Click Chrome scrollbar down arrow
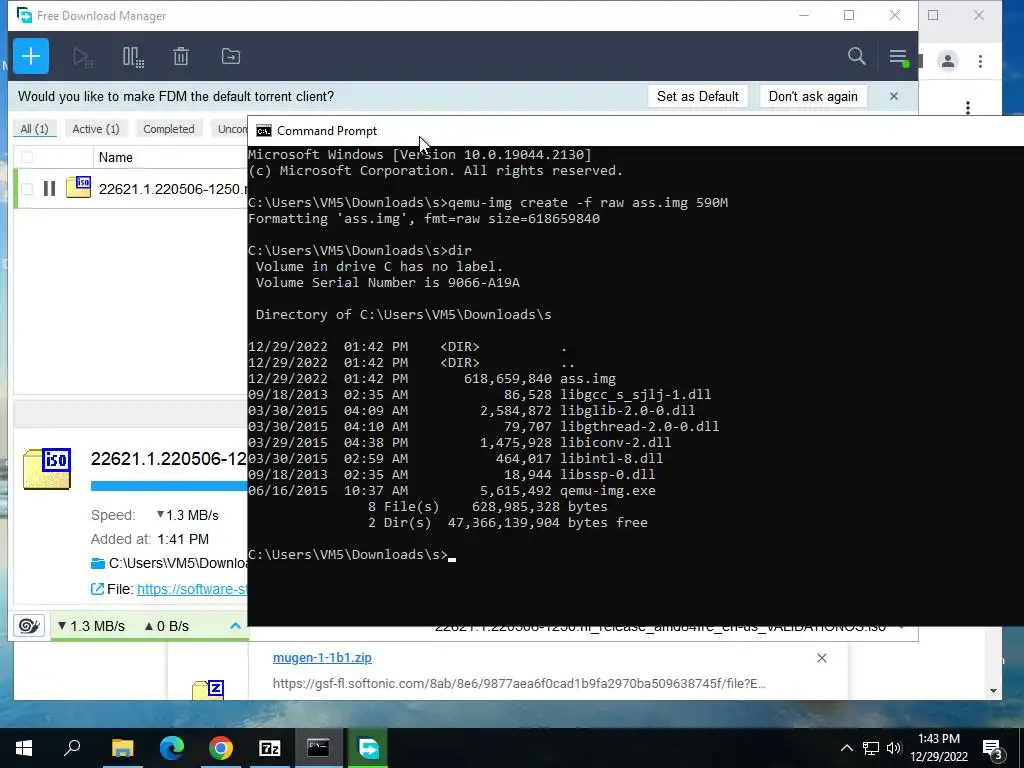1024x768 pixels. click(993, 691)
